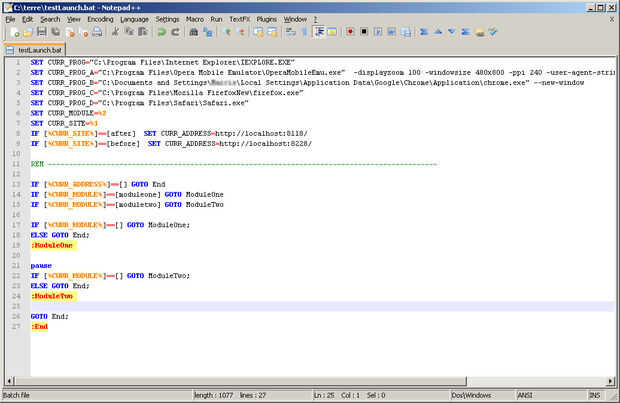Click the Open file toolbar icon
The height and width of the screenshot is (403, 620).
tap(29, 32)
